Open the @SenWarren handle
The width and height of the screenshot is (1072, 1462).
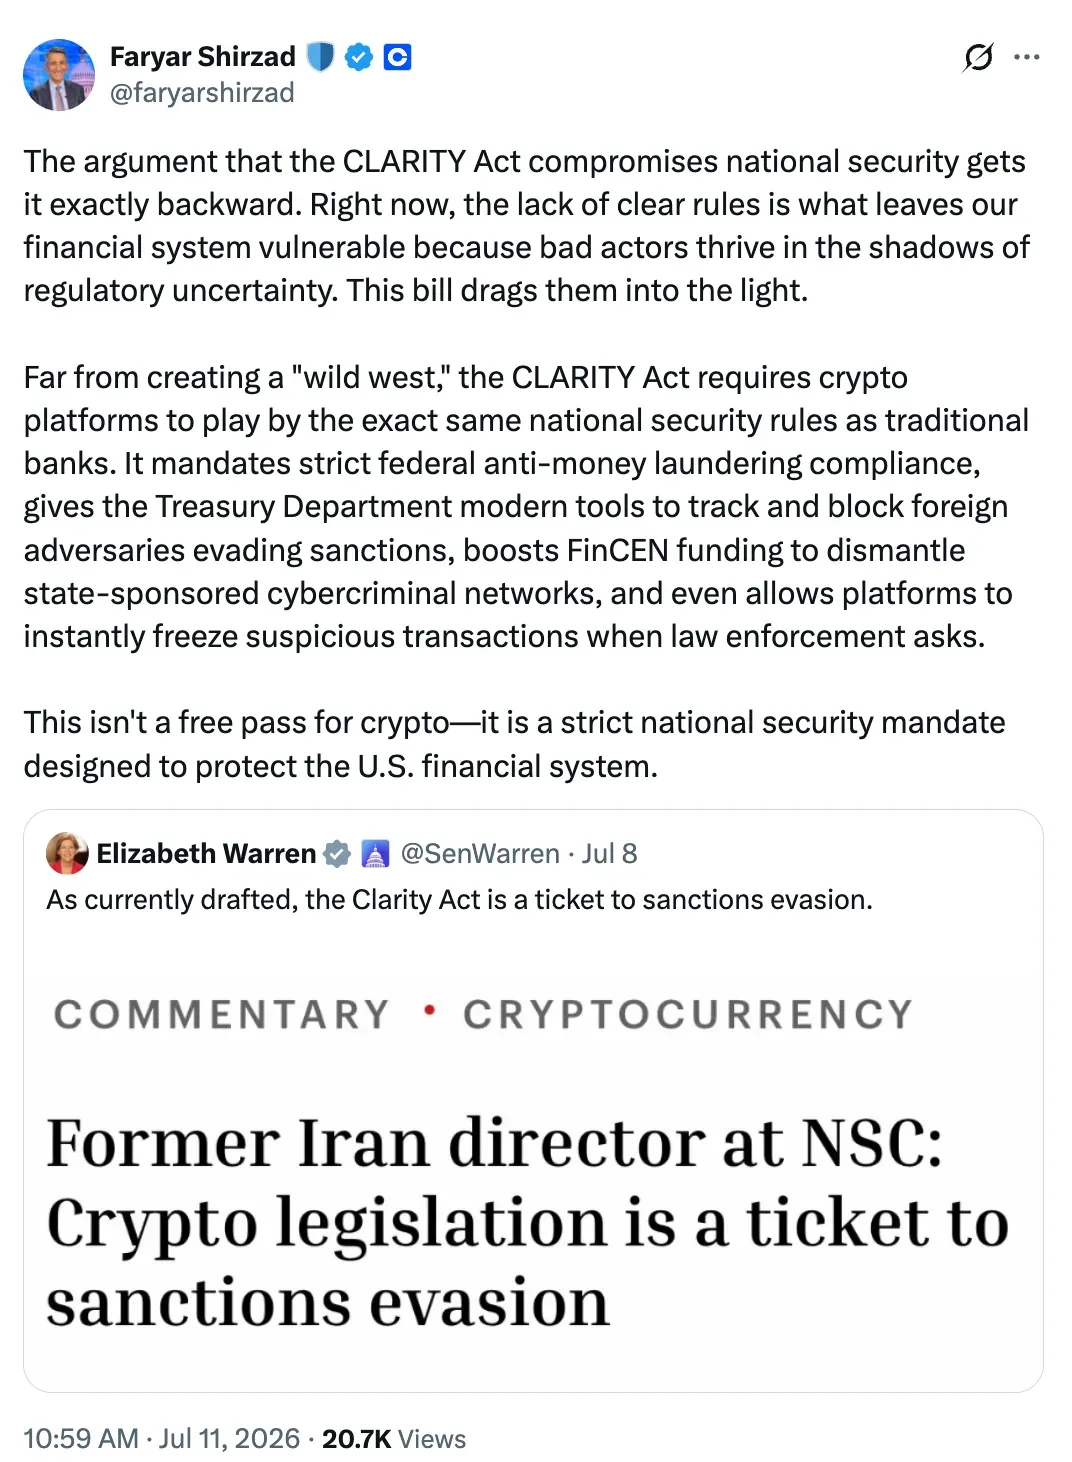coord(480,853)
